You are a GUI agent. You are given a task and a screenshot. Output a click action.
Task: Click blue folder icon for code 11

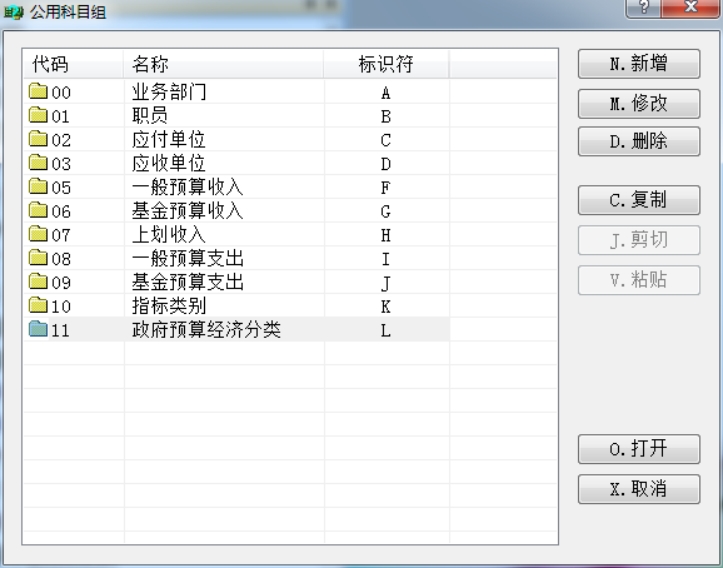pos(38,329)
